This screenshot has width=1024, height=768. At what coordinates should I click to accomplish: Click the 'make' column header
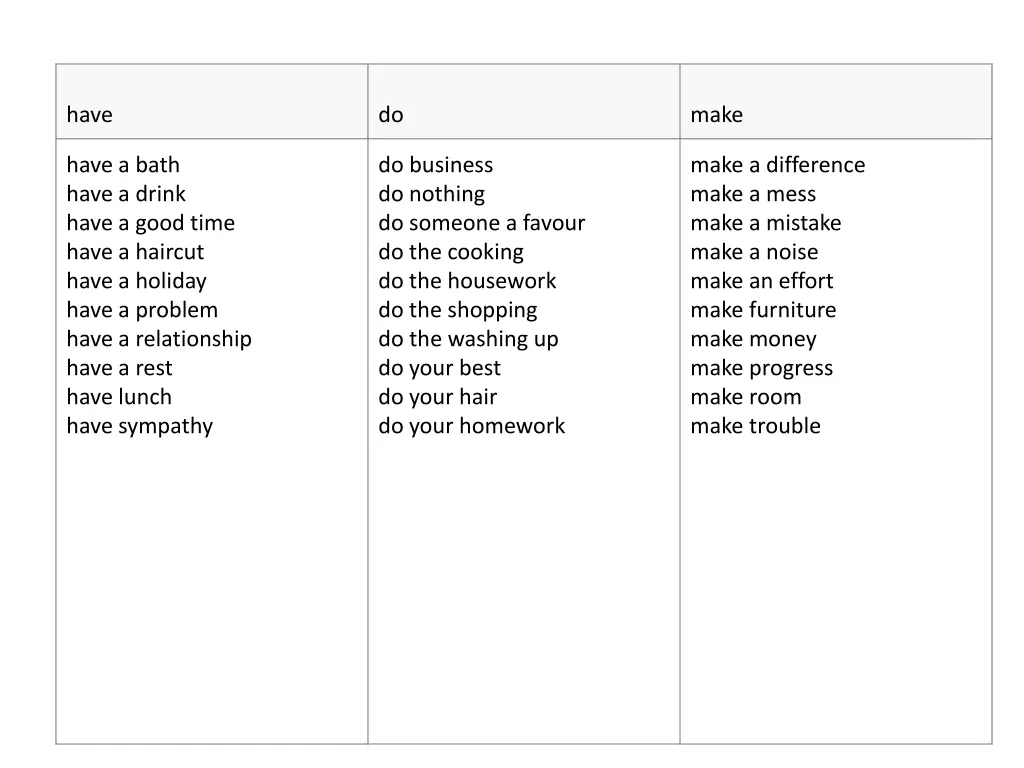(x=716, y=114)
